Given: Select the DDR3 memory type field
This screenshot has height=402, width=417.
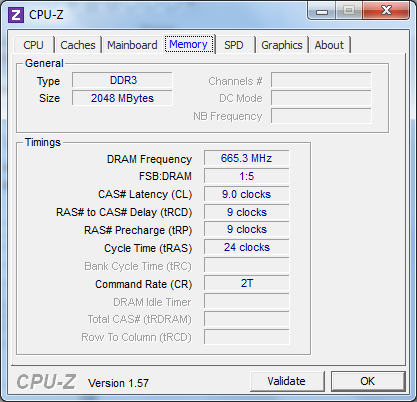Looking at the screenshot, I should (x=122, y=80).
